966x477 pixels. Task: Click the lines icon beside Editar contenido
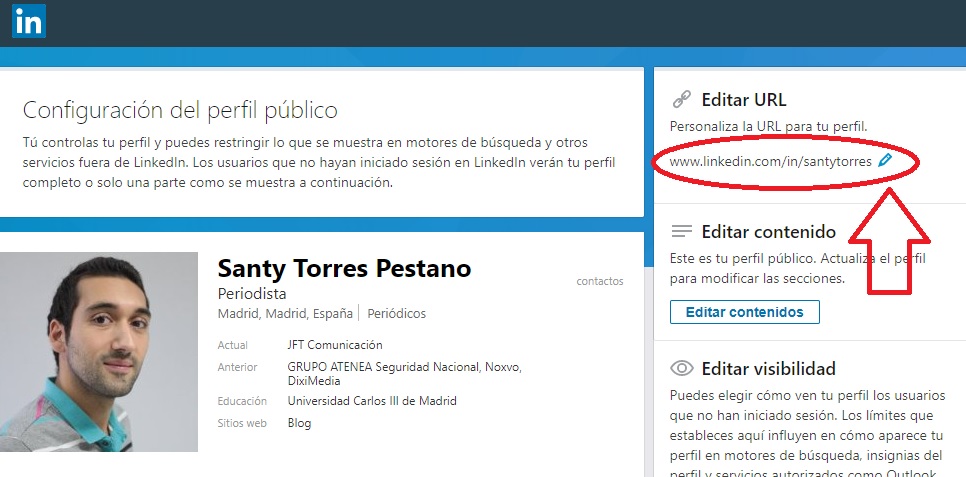coord(682,232)
